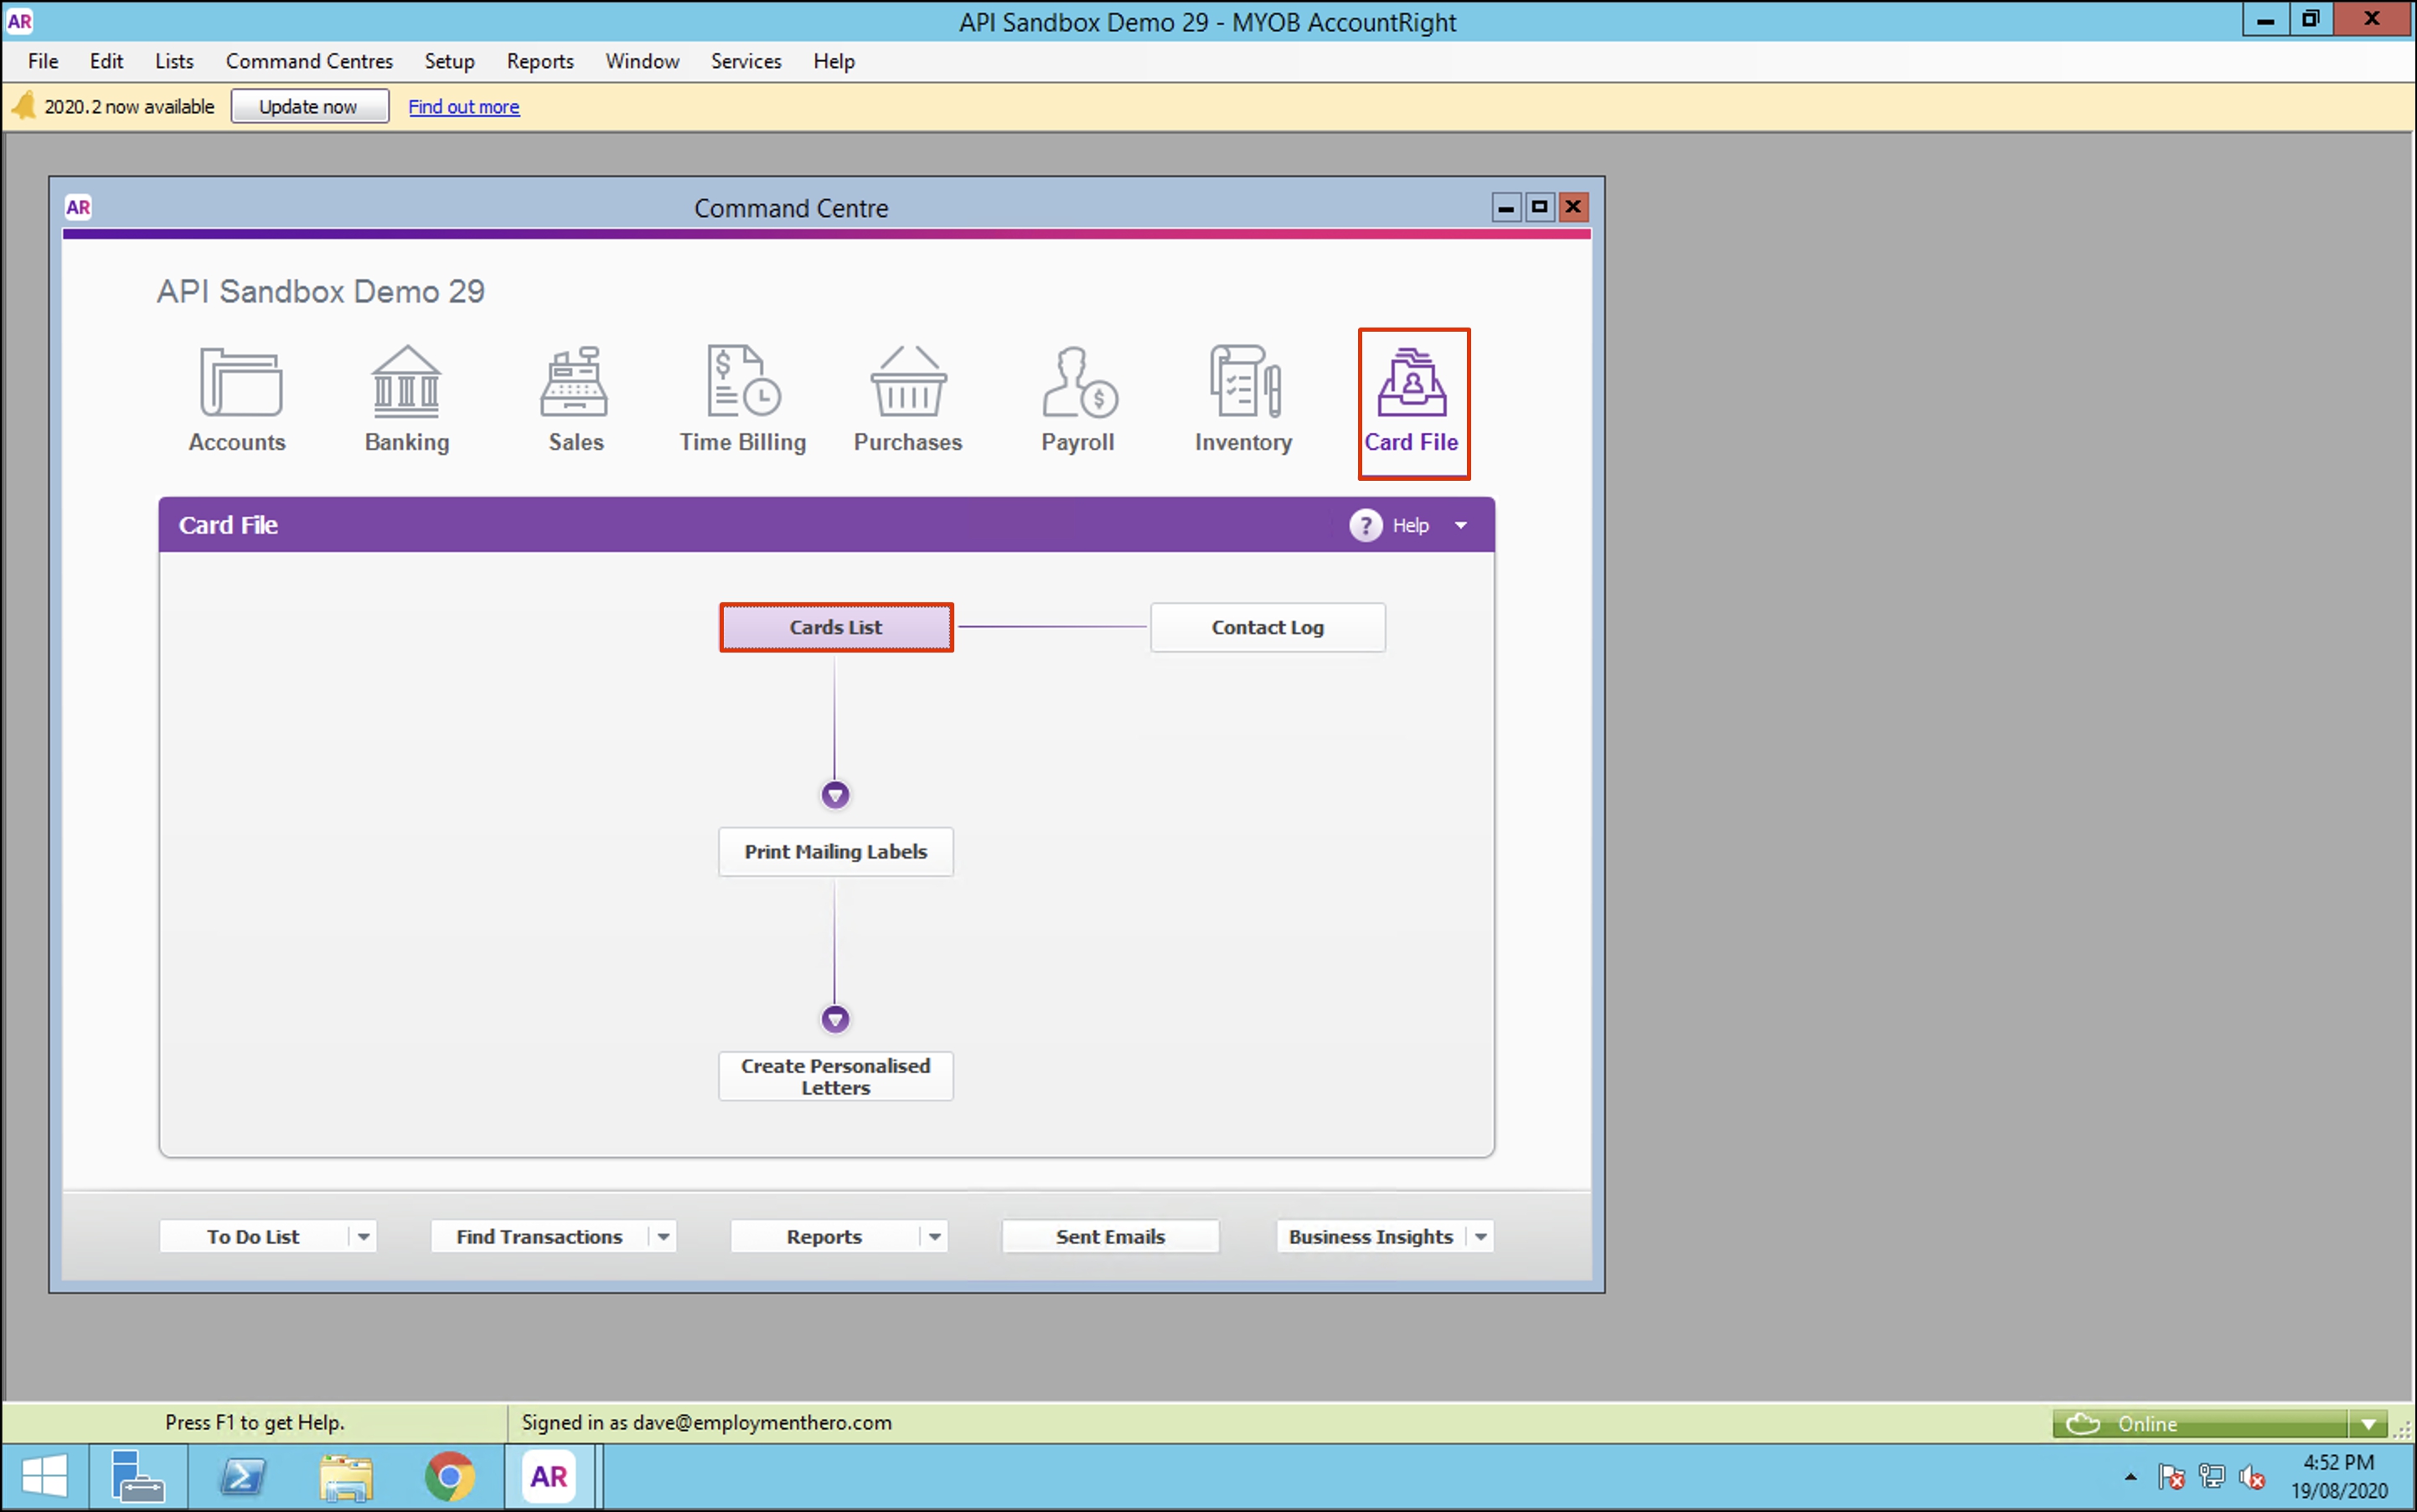Screen dimensions: 2417x1512
Task: Open the Business Insights dropdown arrow
Action: pyautogui.click(x=1480, y=1237)
